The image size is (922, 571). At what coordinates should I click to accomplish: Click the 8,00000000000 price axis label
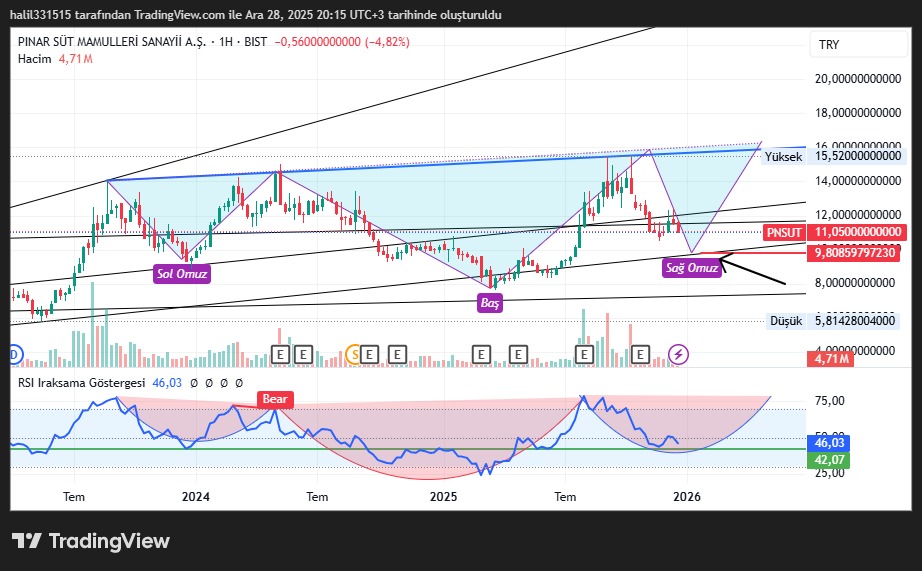coord(854,283)
